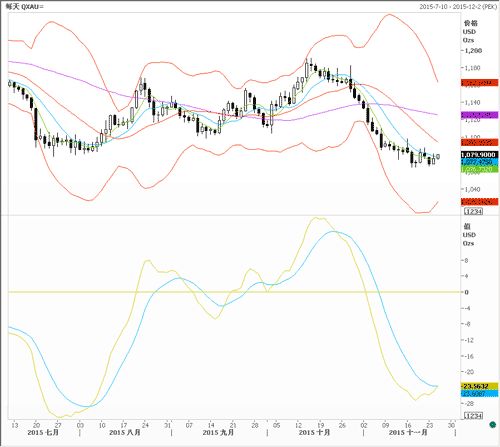Image resolution: width=500 pixels, height=447 pixels.
Task: Click the blue tag under -23.5632
Action: point(480,394)
